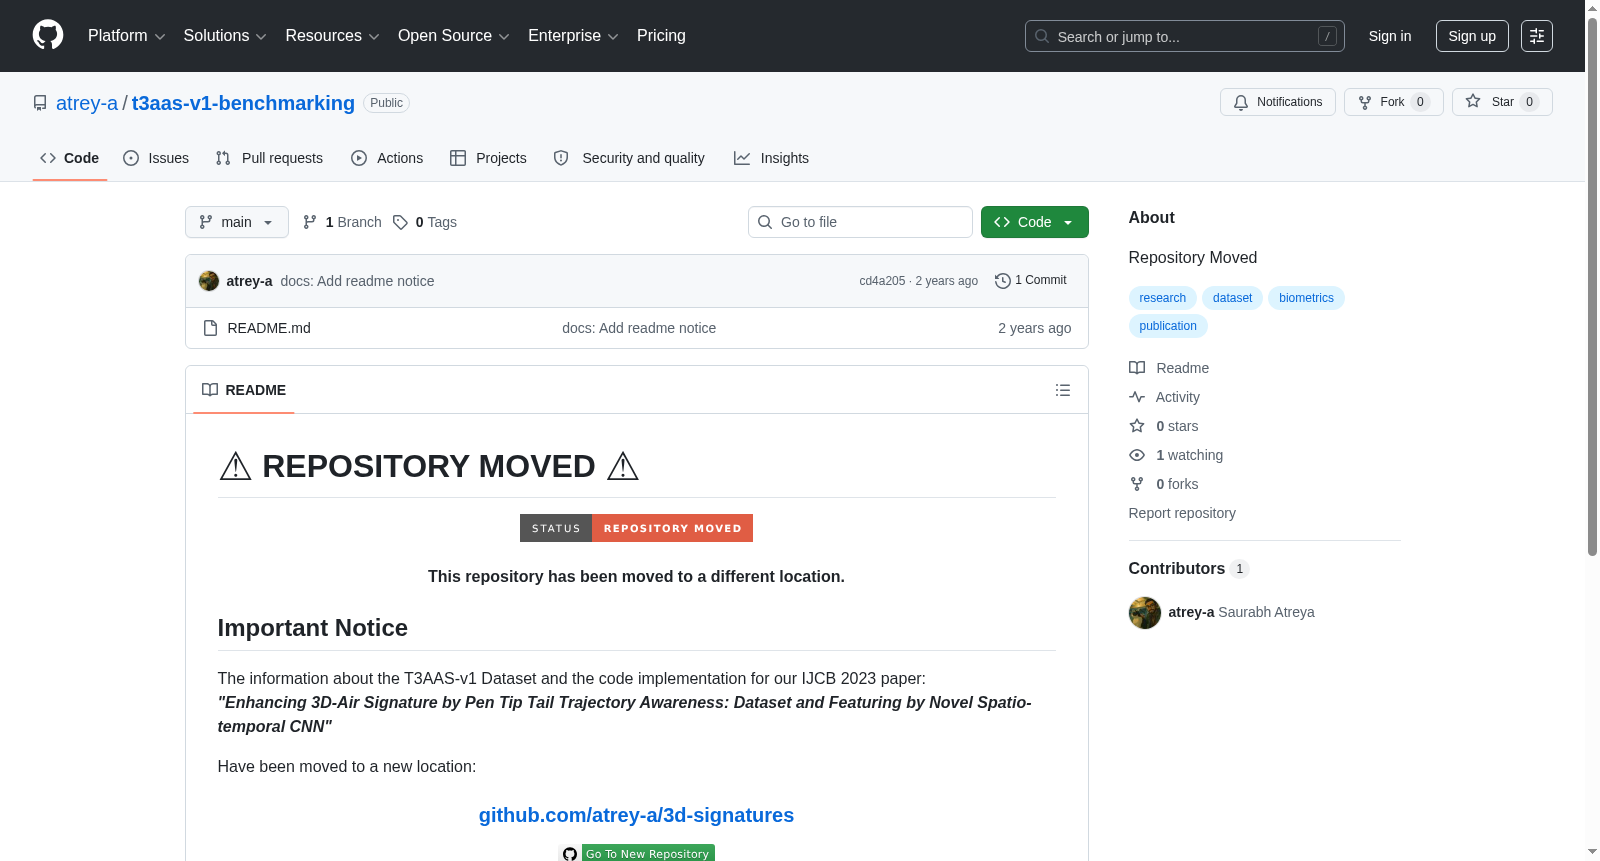Switch to the Projects tab
The height and width of the screenshot is (861, 1600).
click(x=488, y=158)
